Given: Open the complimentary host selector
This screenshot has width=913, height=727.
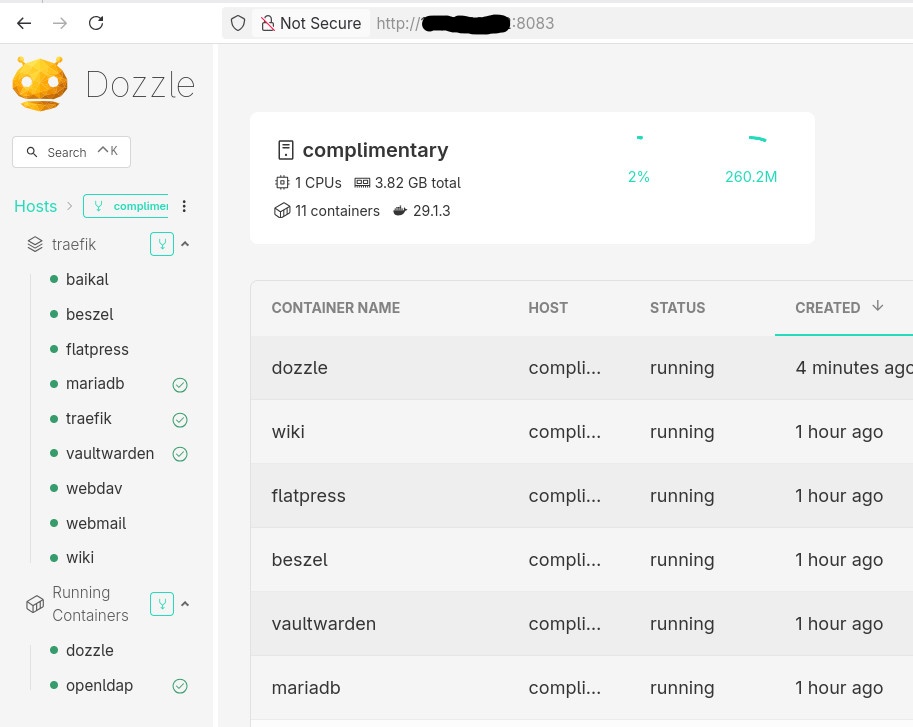Looking at the screenshot, I should point(126,206).
